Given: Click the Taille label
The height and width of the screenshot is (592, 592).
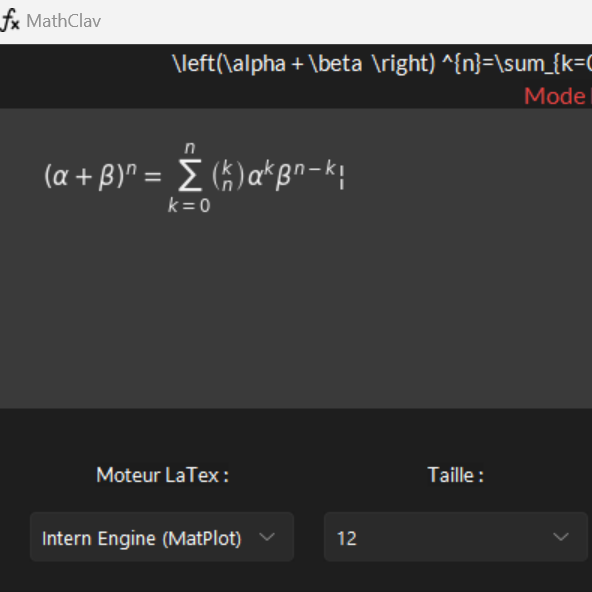Looking at the screenshot, I should 455,475.
